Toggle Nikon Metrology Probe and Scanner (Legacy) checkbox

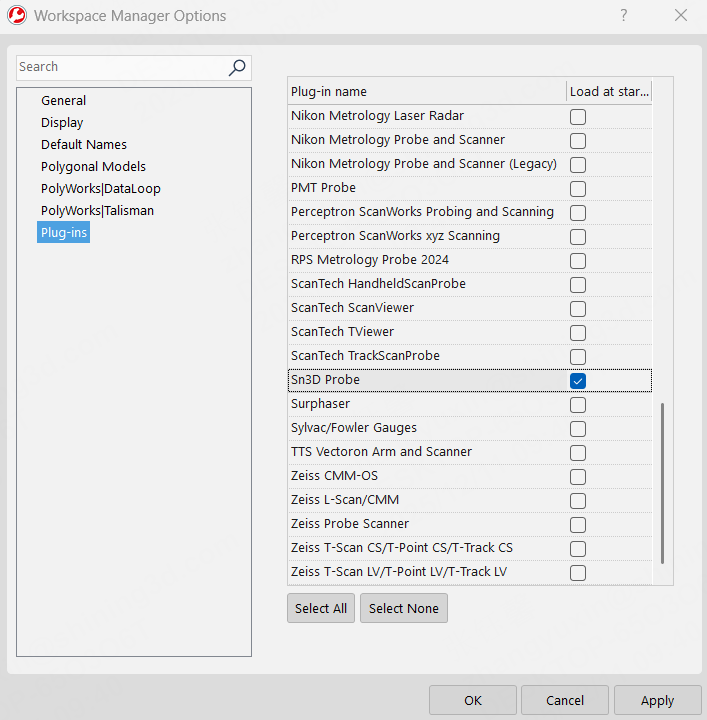[x=578, y=164]
